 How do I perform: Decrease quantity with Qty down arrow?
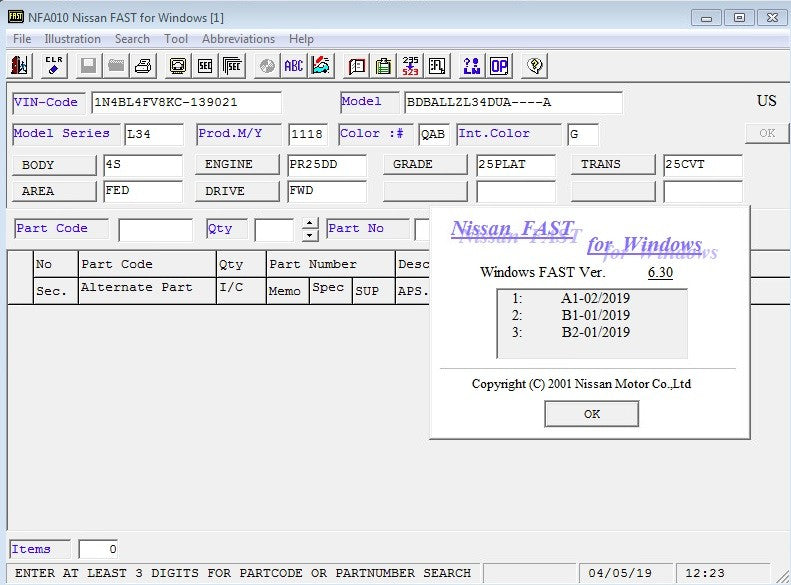pyautogui.click(x=310, y=235)
